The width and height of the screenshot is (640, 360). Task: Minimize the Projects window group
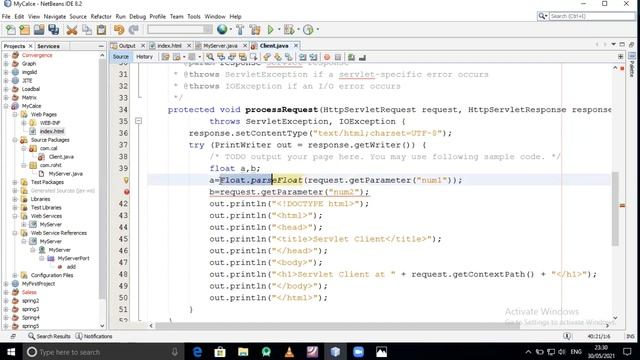click(101, 46)
